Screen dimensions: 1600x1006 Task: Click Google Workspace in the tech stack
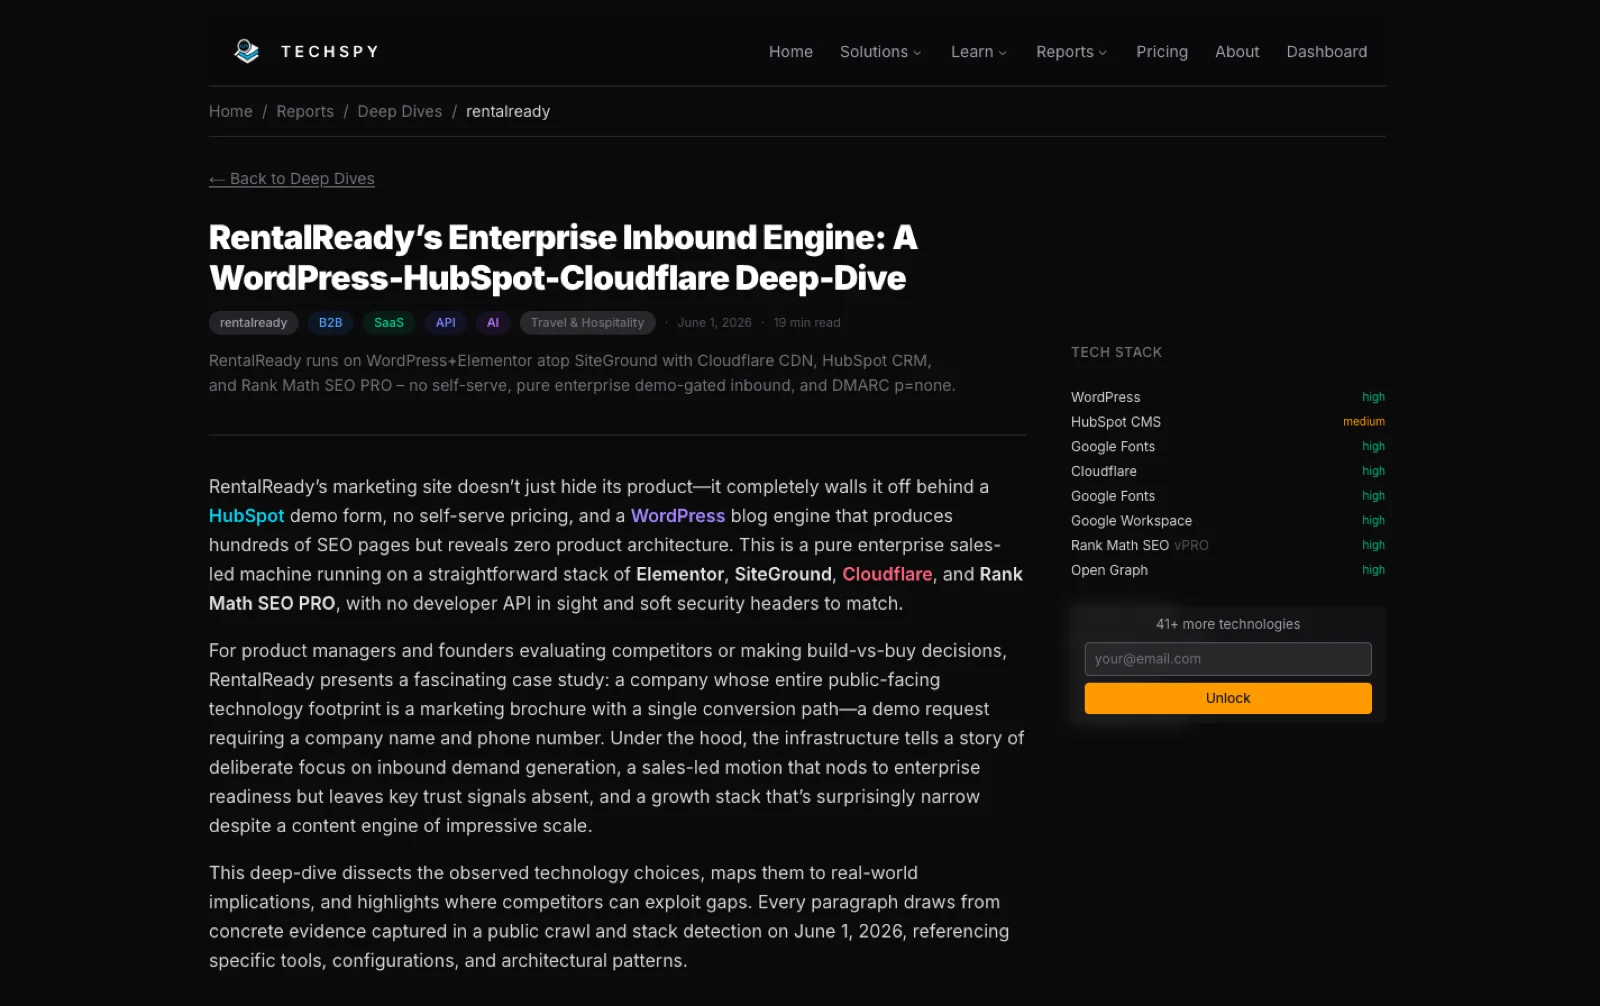click(x=1131, y=521)
